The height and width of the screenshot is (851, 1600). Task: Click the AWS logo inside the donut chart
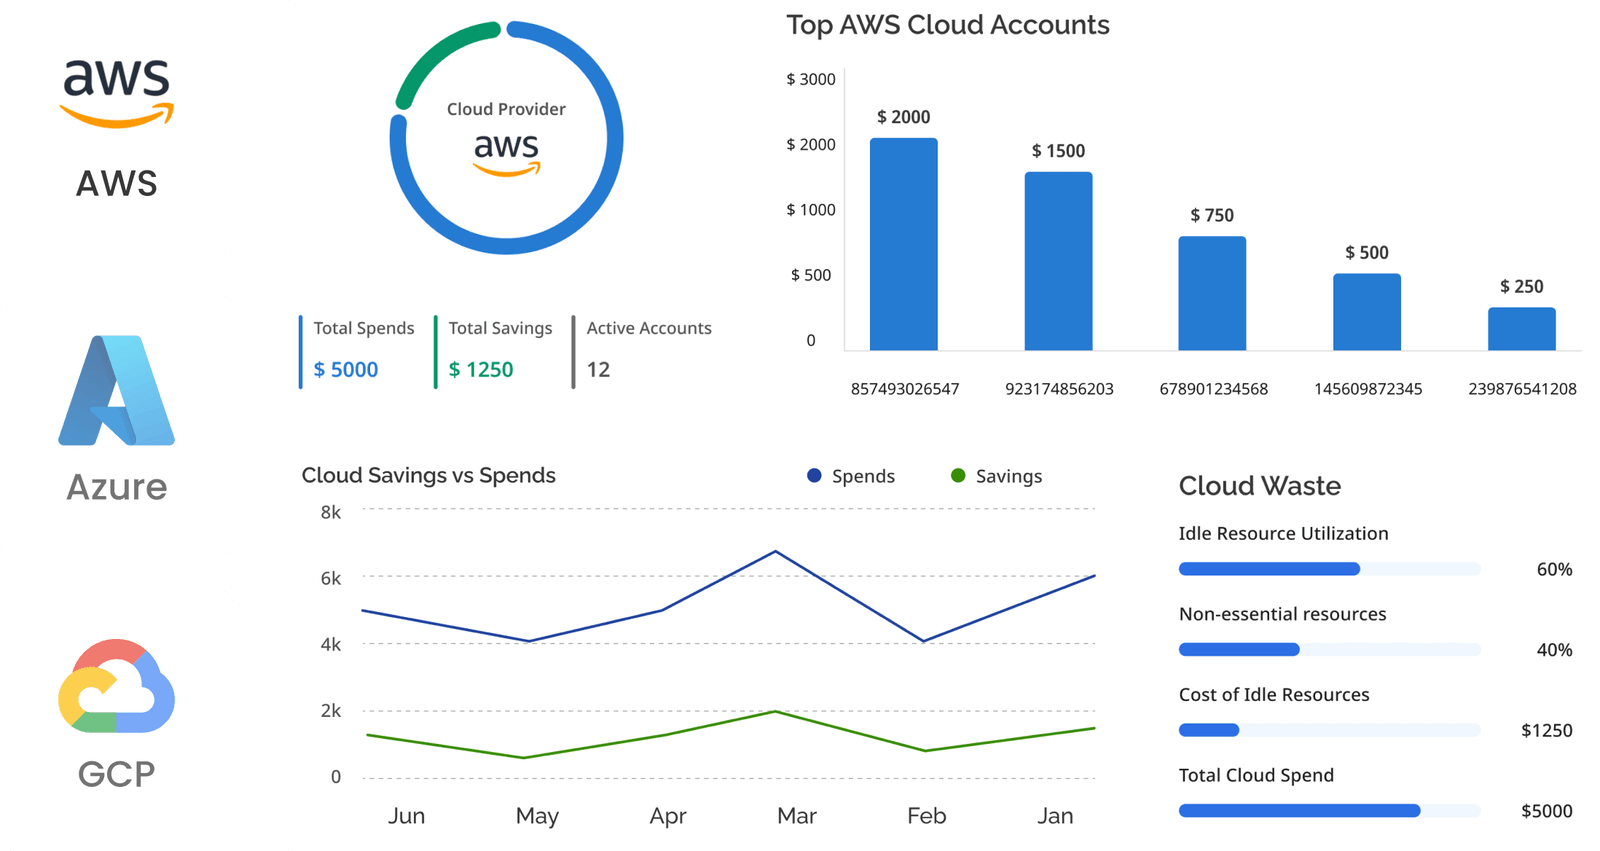tap(506, 154)
